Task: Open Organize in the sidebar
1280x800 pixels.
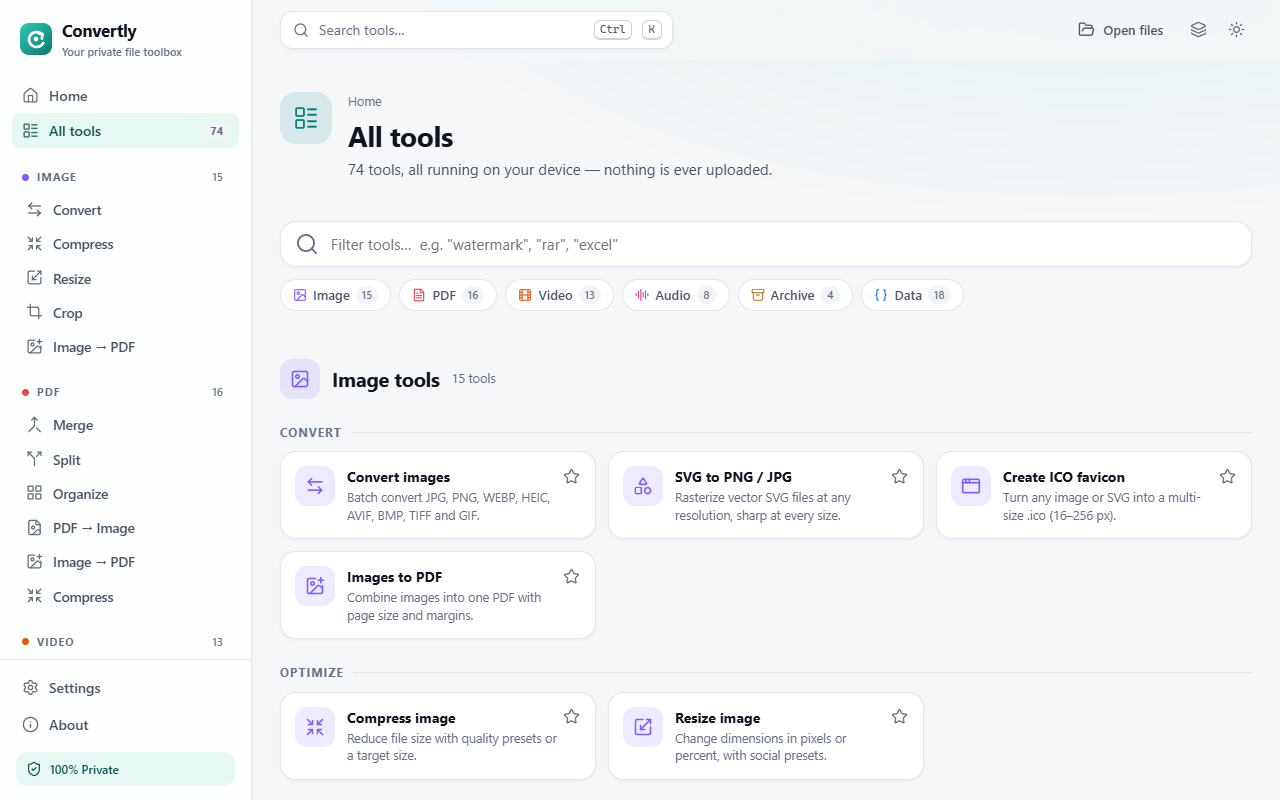Action: [x=125, y=494]
